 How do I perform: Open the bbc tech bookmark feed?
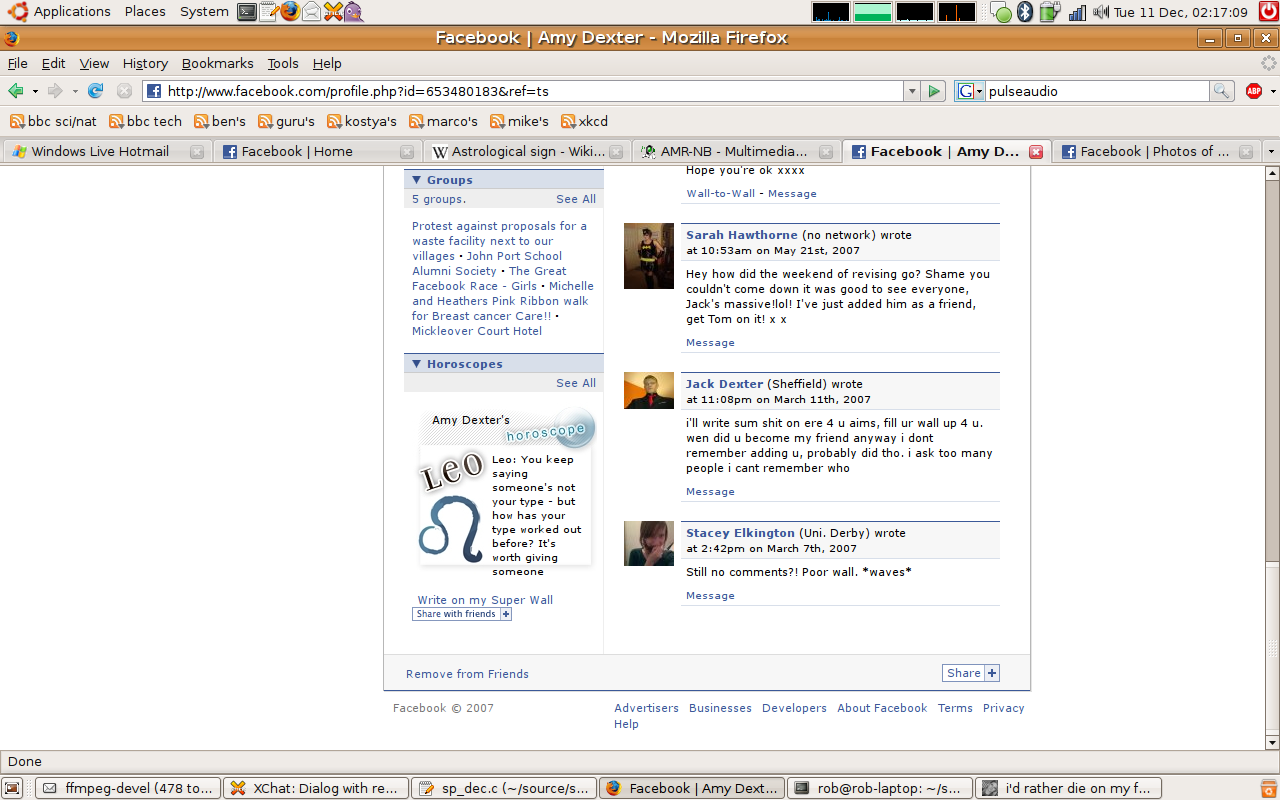[x=145, y=121]
